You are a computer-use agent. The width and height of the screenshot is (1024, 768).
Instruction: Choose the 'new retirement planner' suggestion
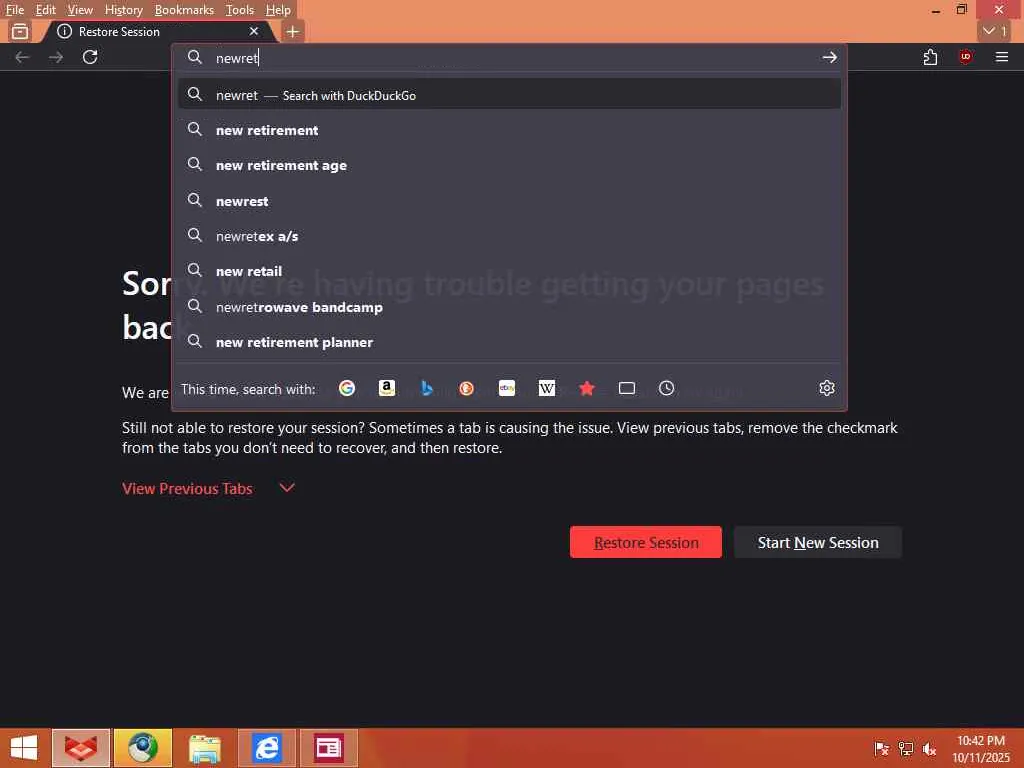click(x=509, y=342)
